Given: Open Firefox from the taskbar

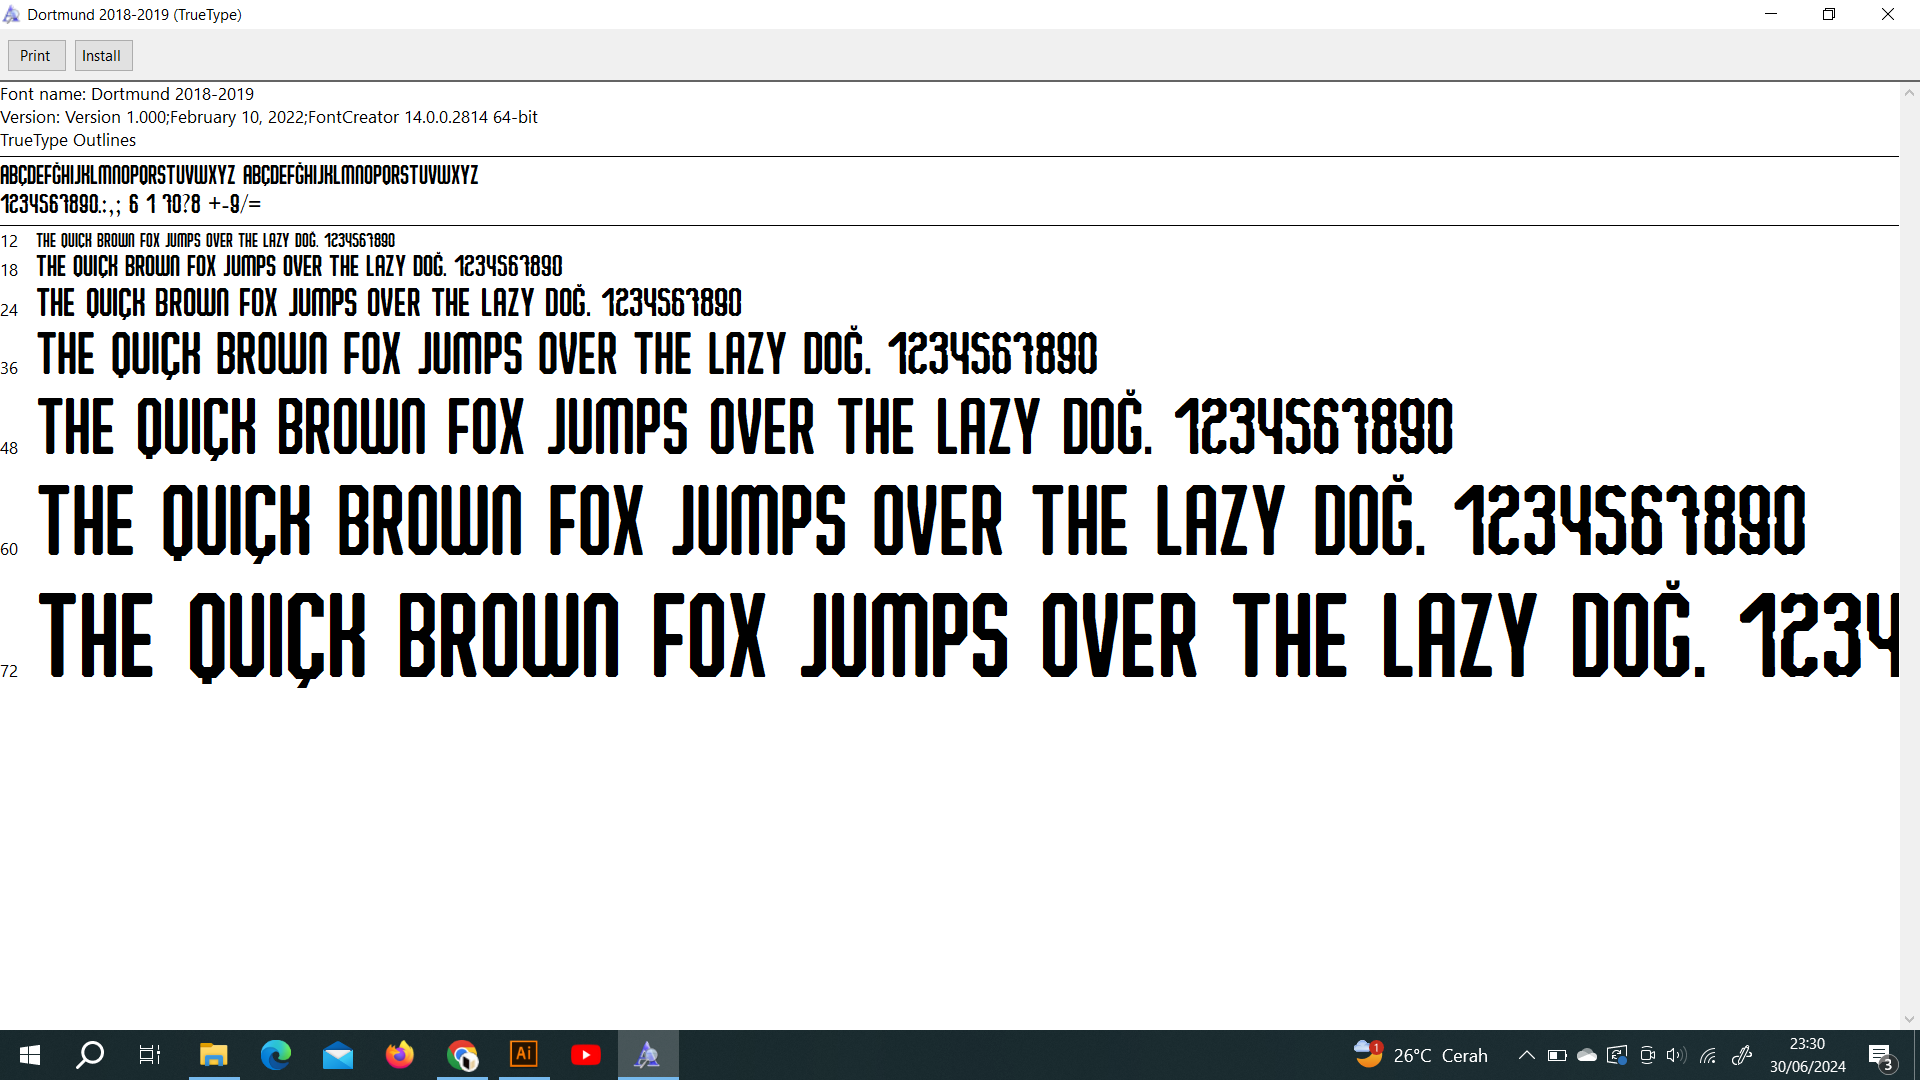Looking at the screenshot, I should click(400, 1055).
